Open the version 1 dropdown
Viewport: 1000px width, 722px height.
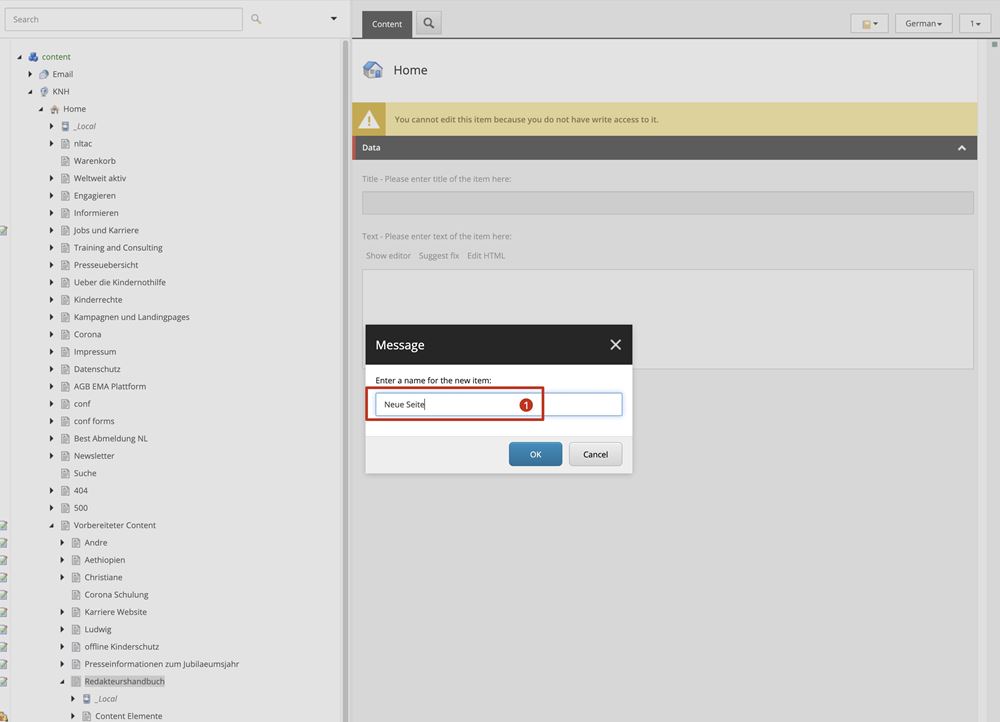(x=975, y=23)
